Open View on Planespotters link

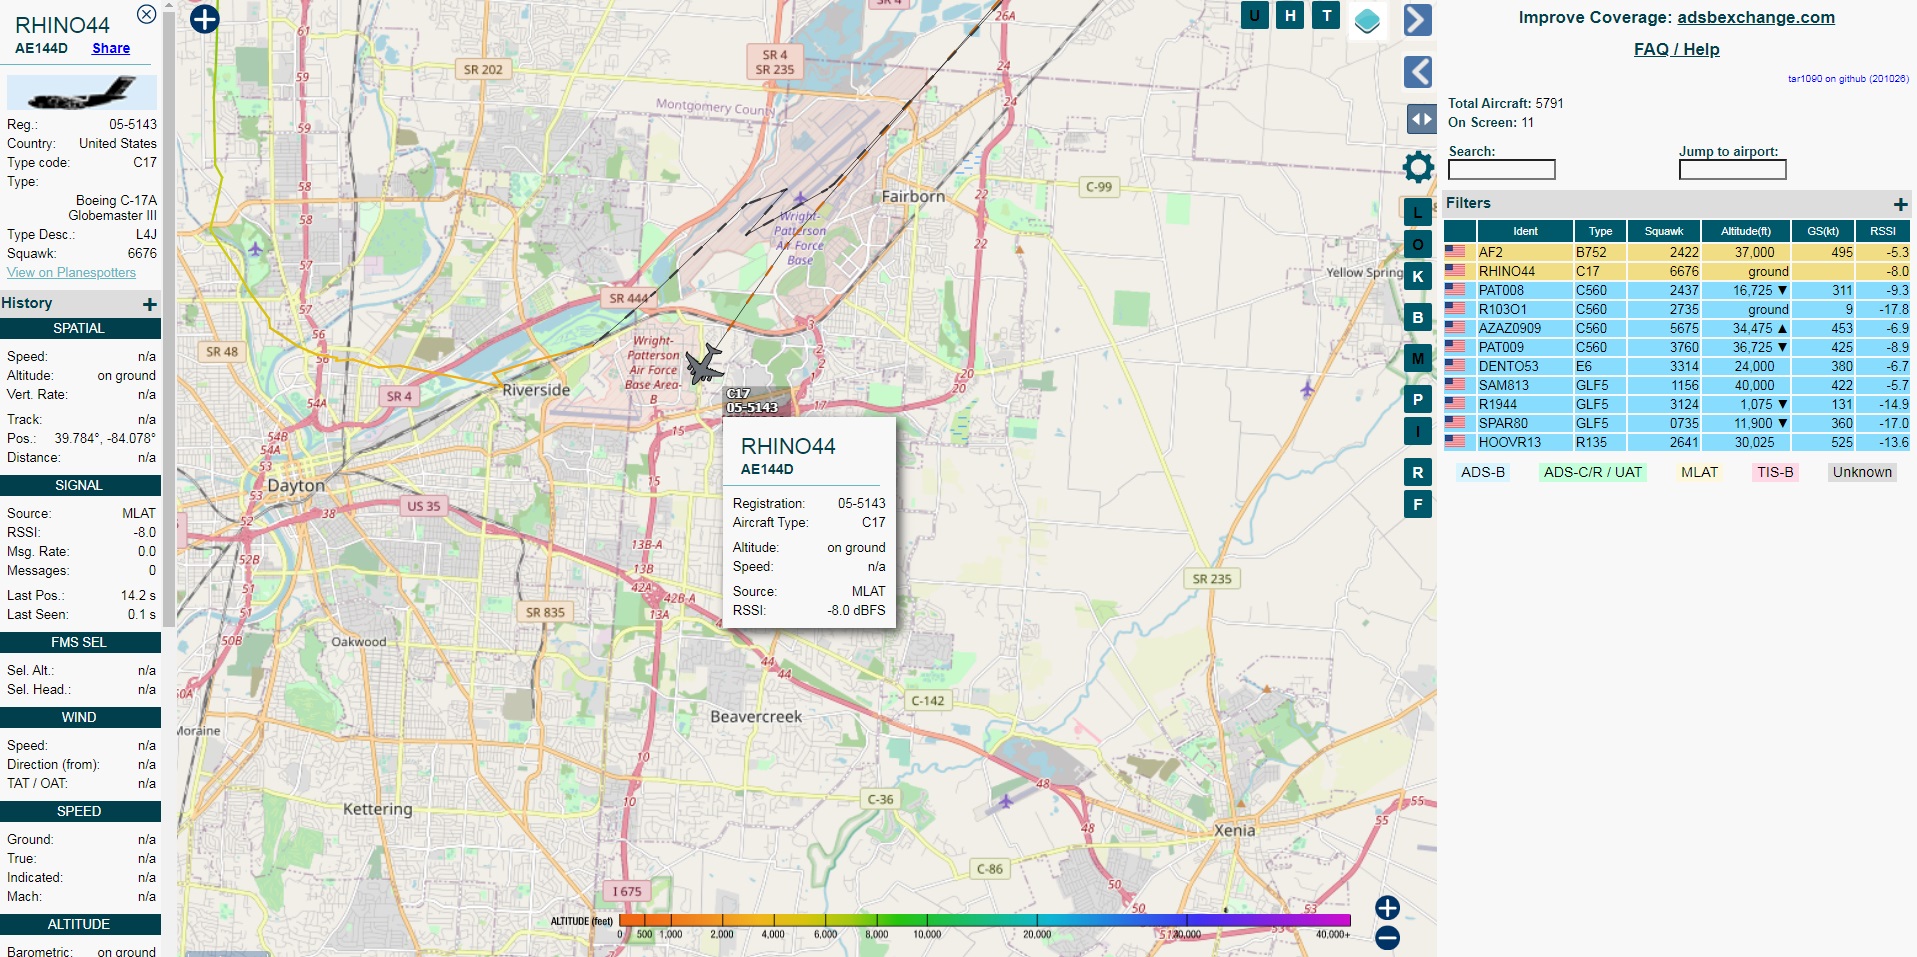(71, 272)
